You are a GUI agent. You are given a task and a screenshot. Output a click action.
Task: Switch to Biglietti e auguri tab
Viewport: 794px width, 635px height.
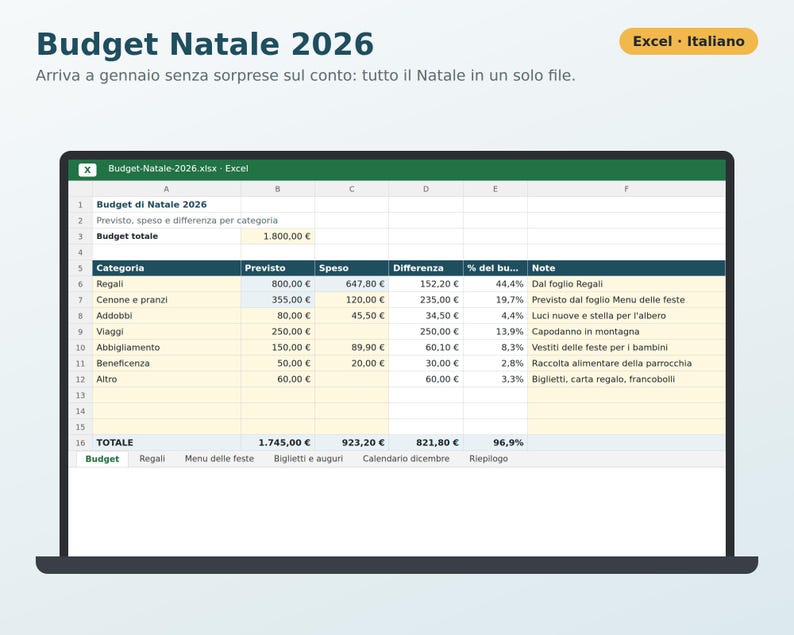(x=308, y=459)
